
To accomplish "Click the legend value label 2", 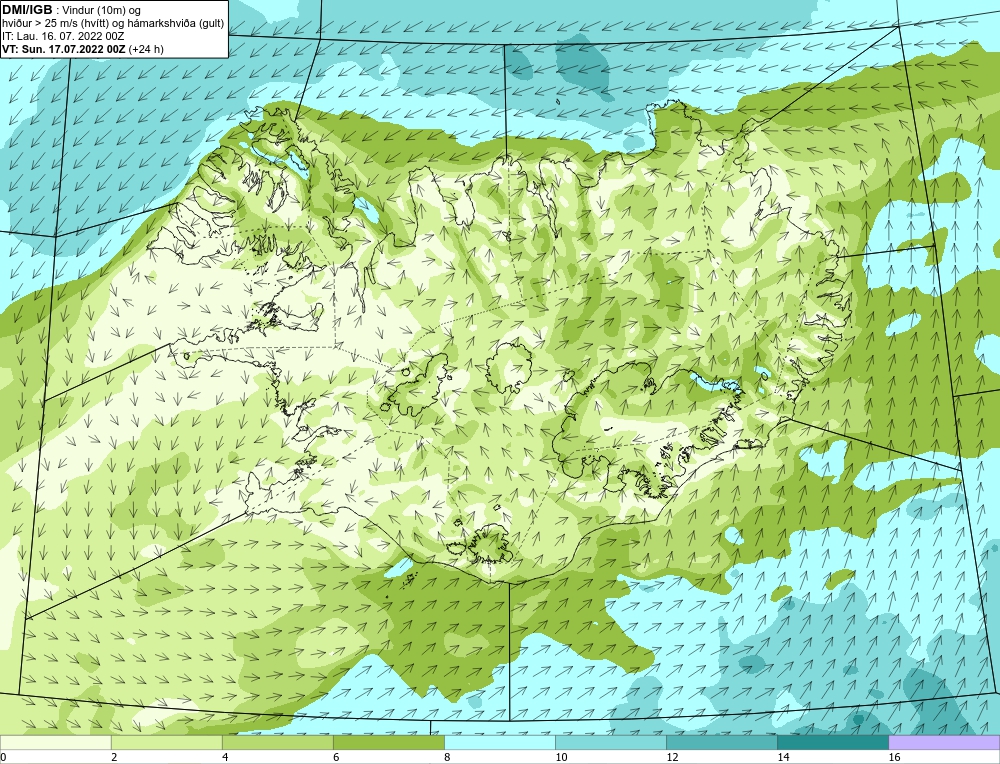I will click(x=114, y=757).
